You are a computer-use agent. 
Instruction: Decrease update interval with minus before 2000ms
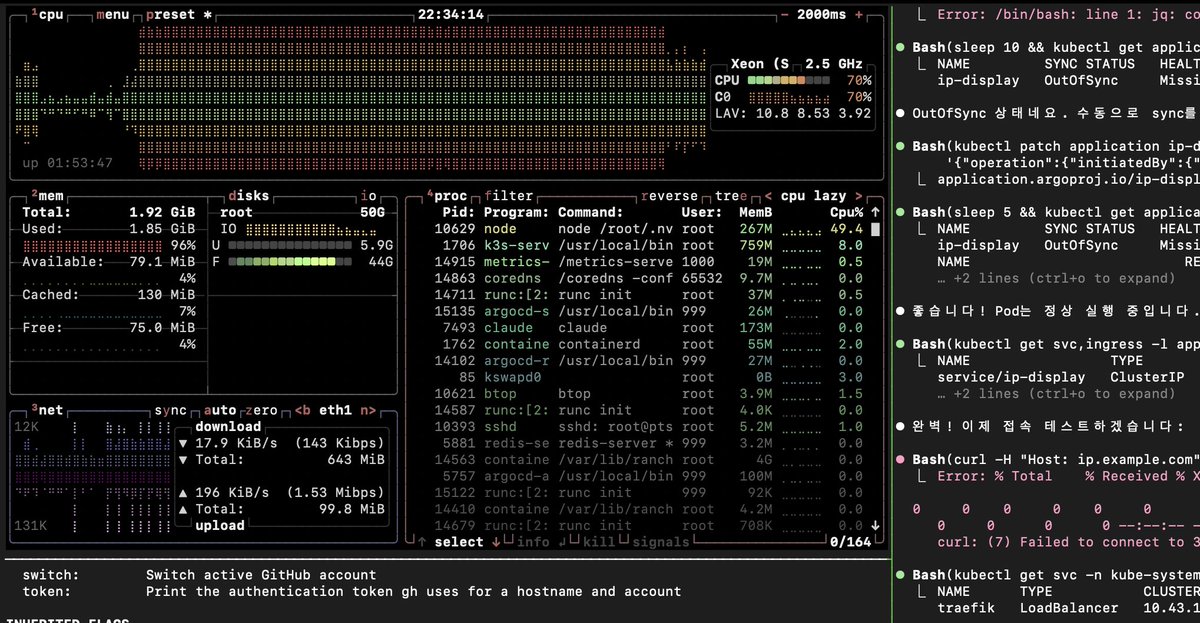(x=785, y=15)
